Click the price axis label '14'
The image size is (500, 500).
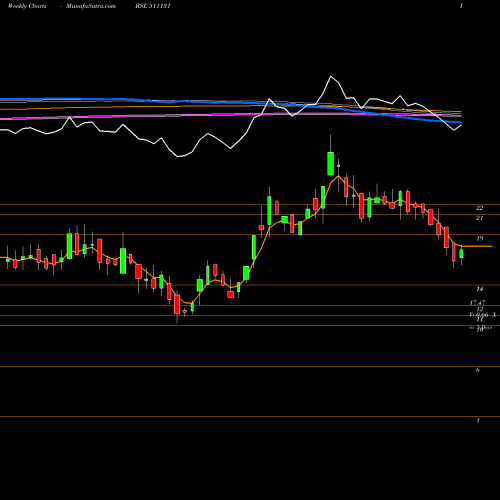pyautogui.click(x=480, y=289)
